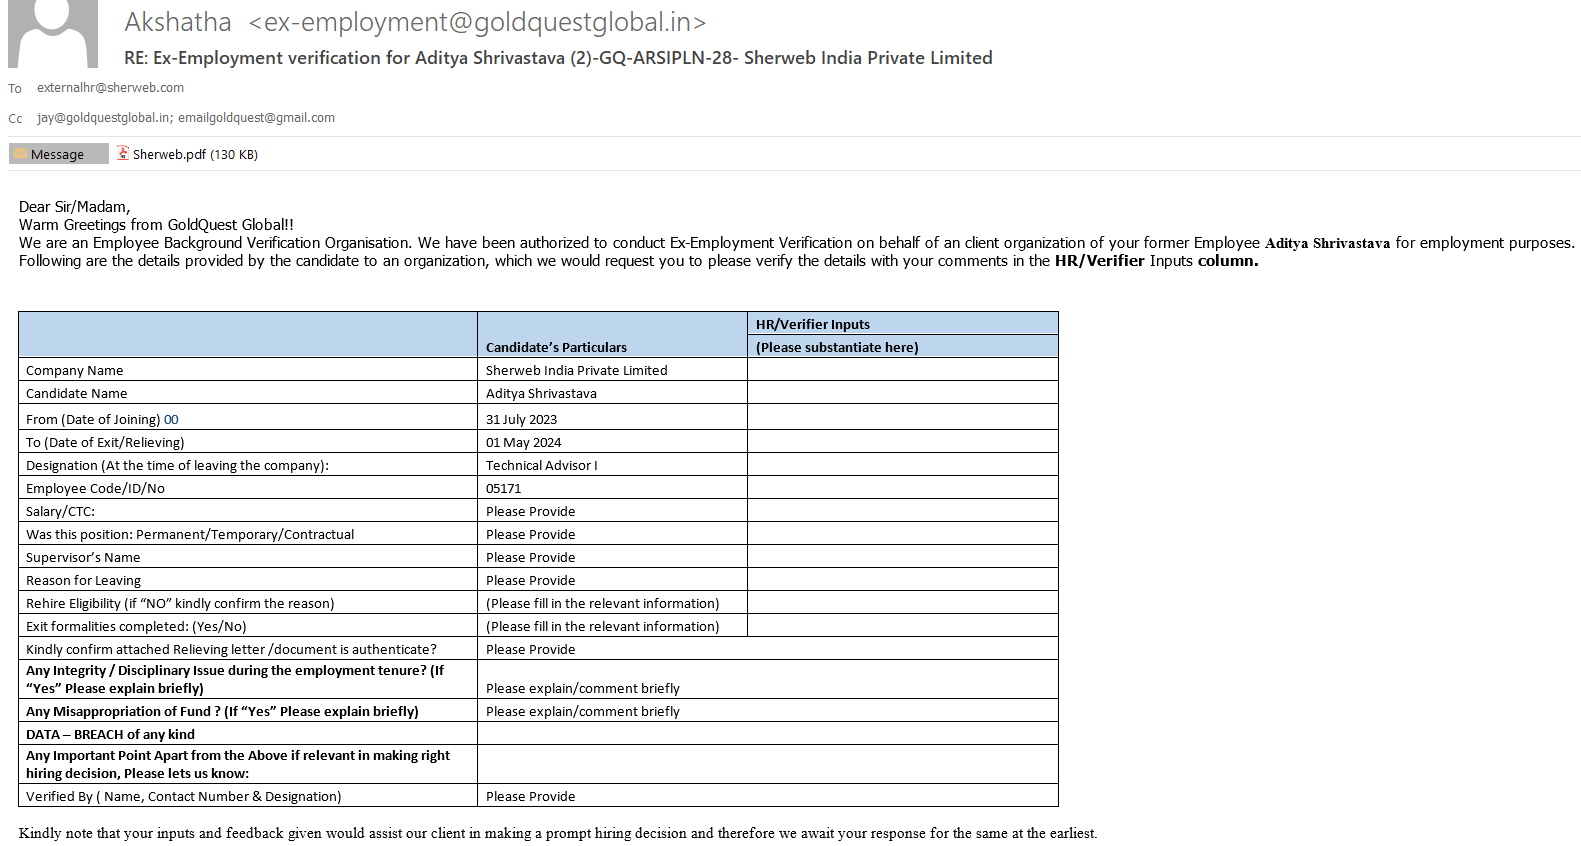Select the sender name Akshatha

[x=178, y=22]
